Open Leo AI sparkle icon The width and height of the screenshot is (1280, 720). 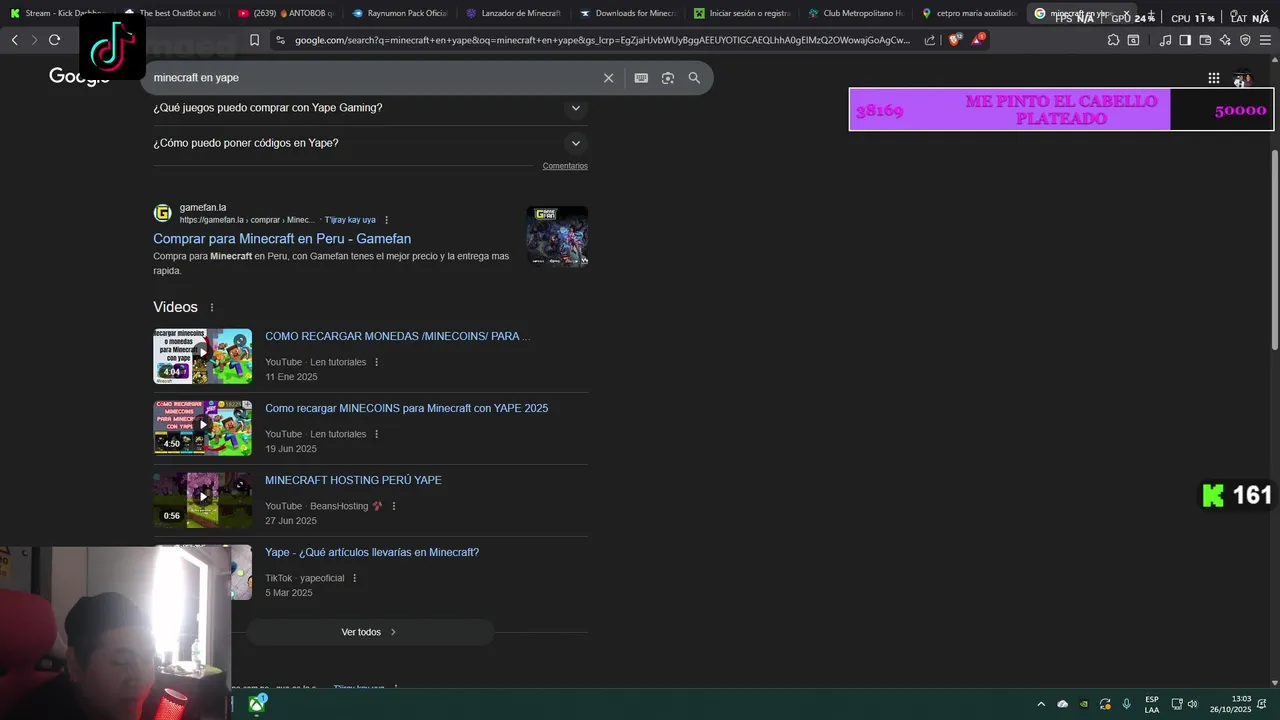[x=1225, y=40]
